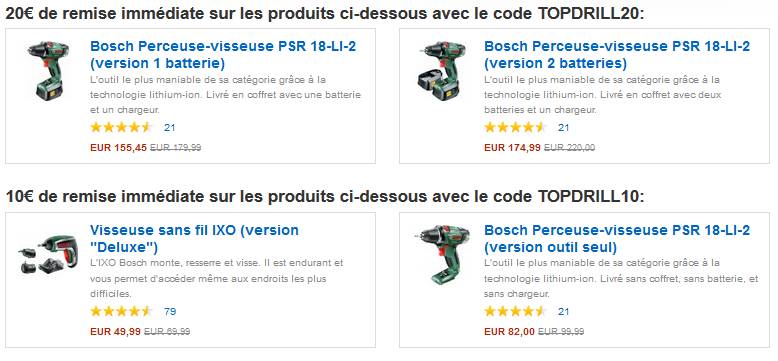
Task: View the 21 reviews for one-battery version
Action: 170,128
